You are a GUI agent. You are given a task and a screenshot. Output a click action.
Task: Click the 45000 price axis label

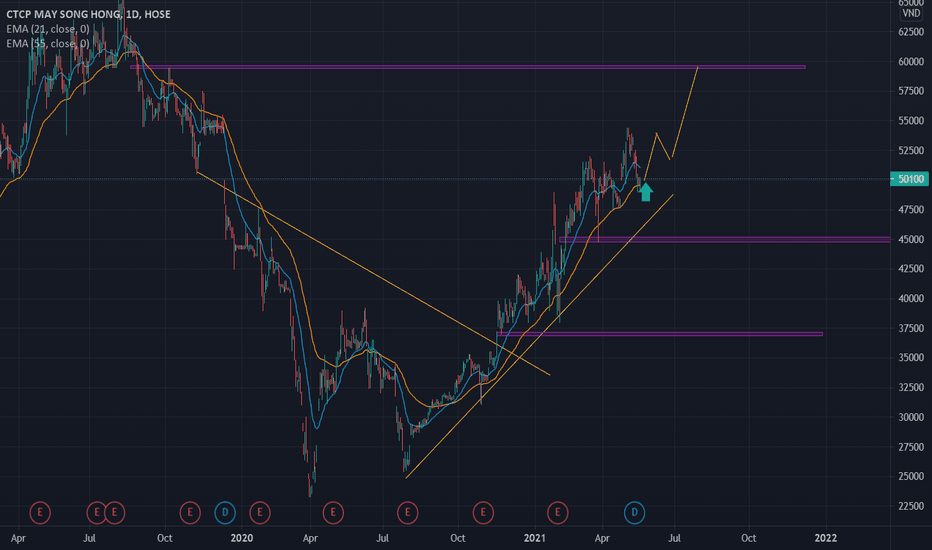pyautogui.click(x=911, y=239)
